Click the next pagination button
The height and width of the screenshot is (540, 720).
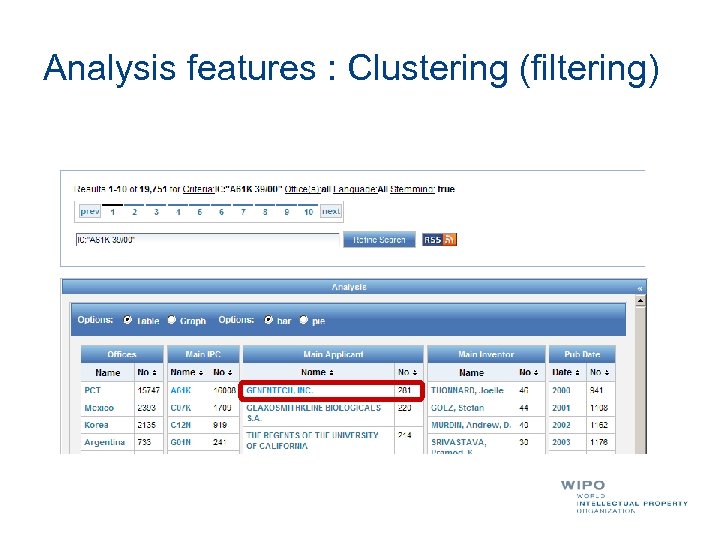pos(331,211)
